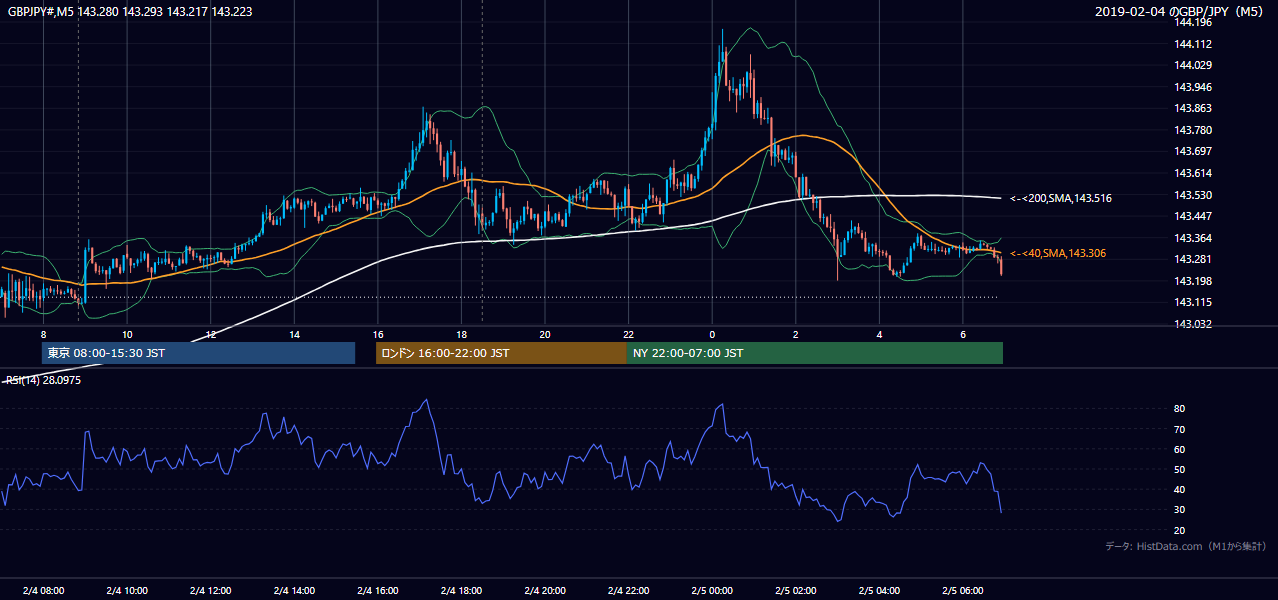Click the 2/4 12:00 time label
The image size is (1278, 600).
[210, 590]
